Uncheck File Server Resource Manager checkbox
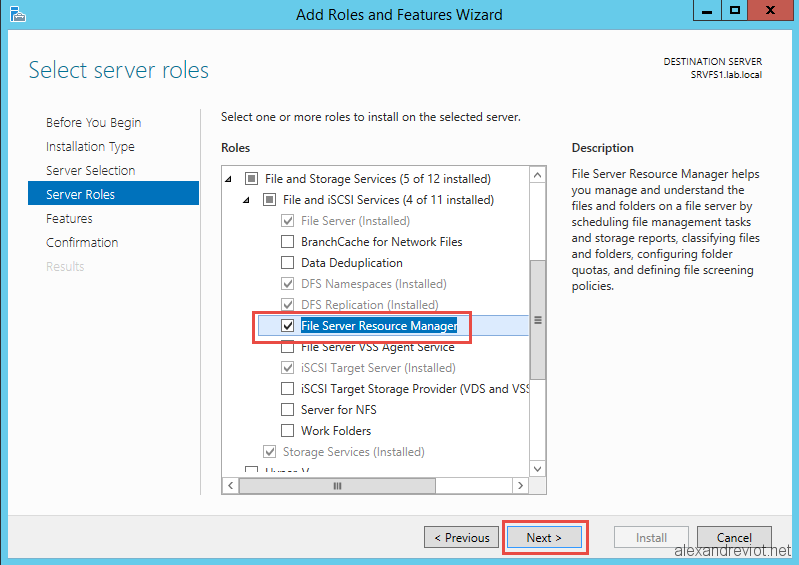 (x=287, y=326)
